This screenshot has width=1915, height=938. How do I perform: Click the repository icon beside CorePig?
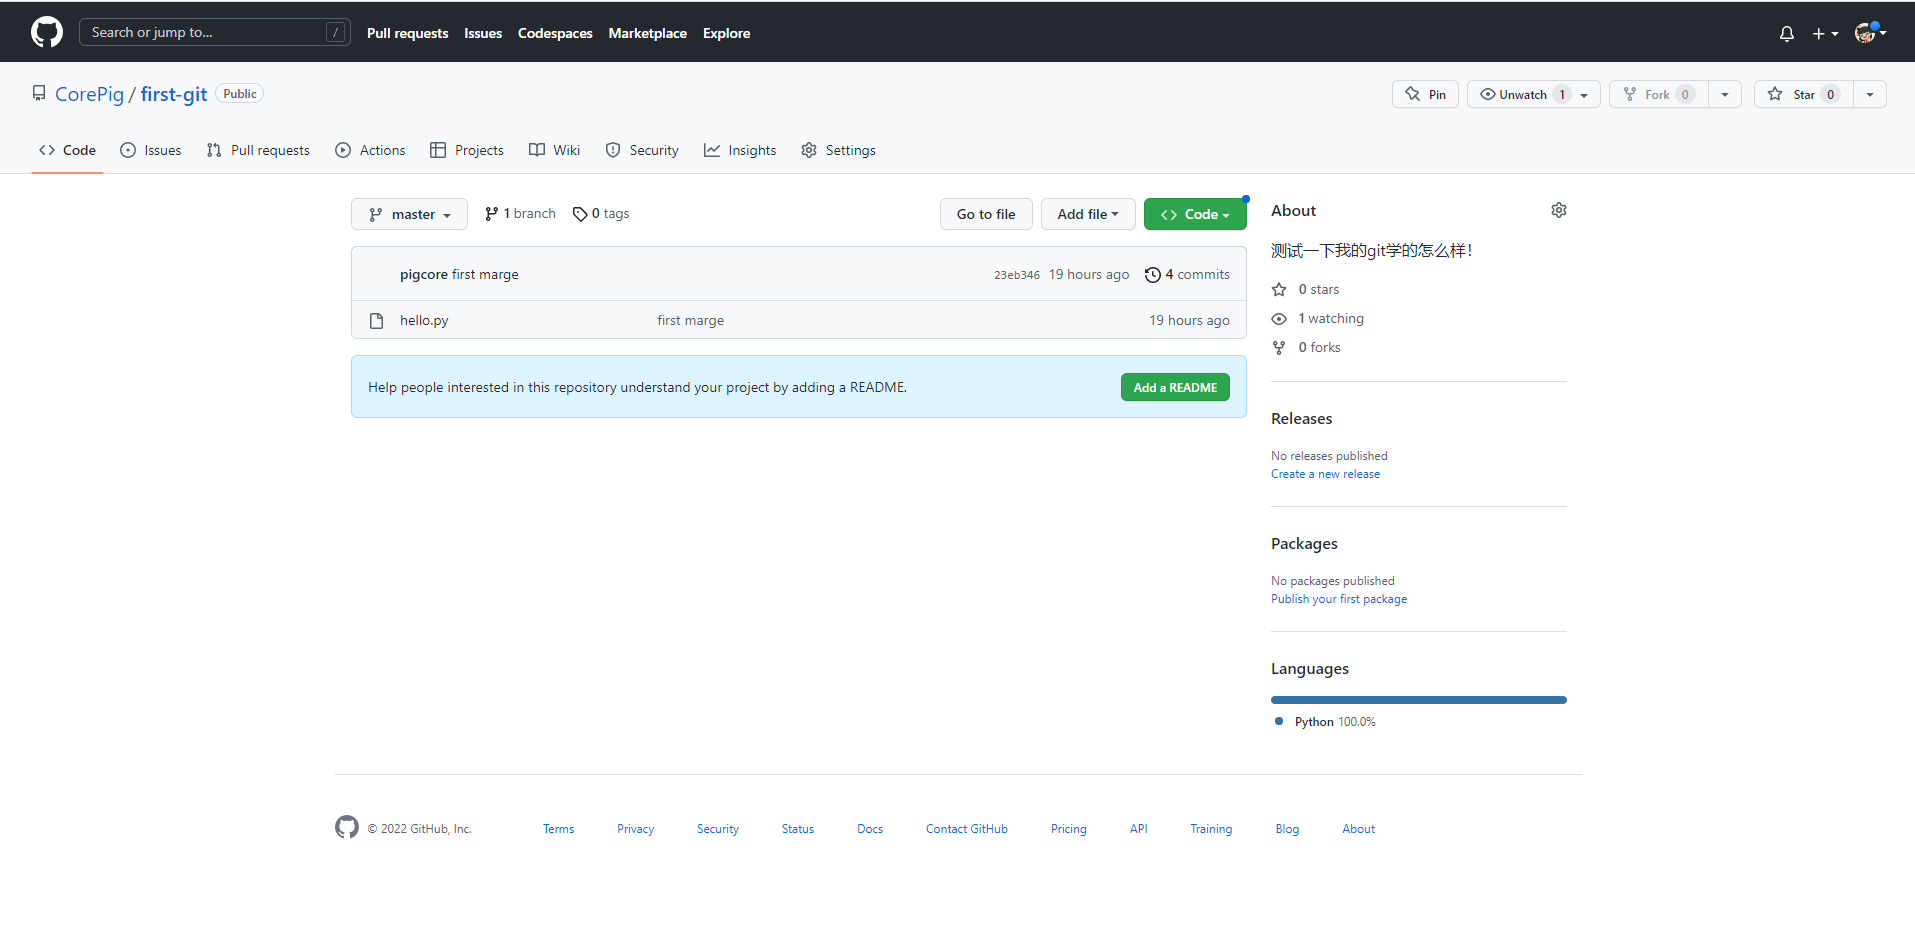[x=39, y=93]
